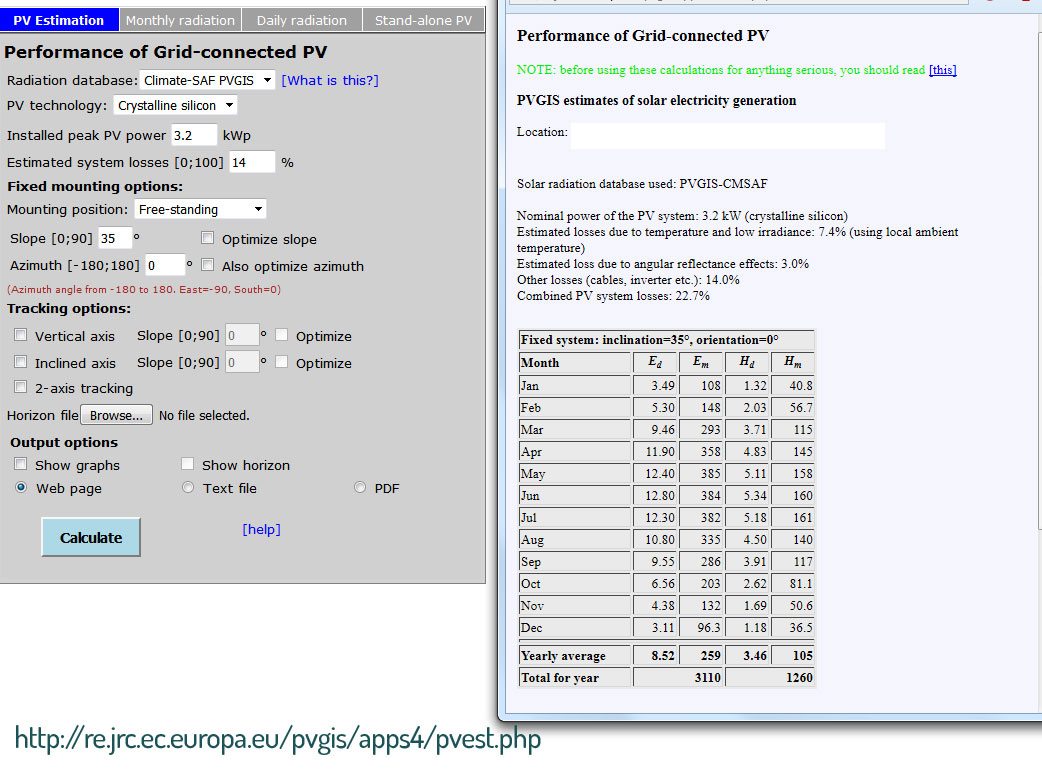Viewport: 1042px width, 770px height.
Task: Tick the Inclined axis tracking checkbox
Action: 21,362
